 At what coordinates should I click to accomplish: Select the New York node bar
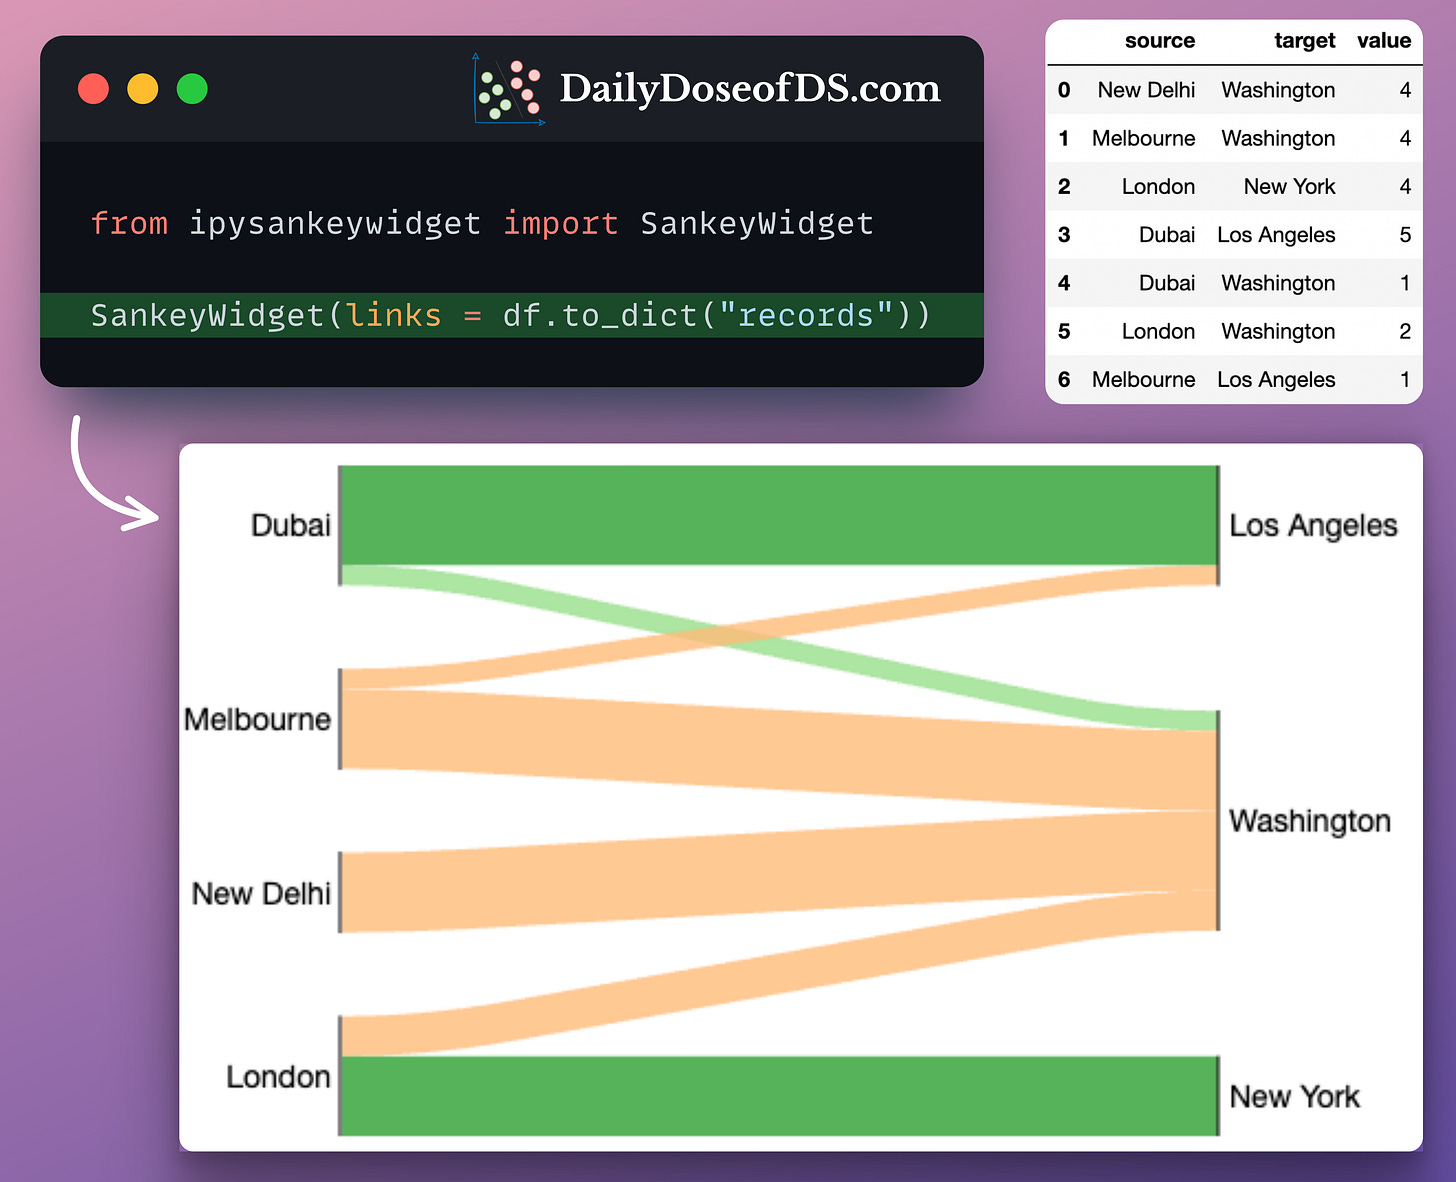tap(1218, 1095)
